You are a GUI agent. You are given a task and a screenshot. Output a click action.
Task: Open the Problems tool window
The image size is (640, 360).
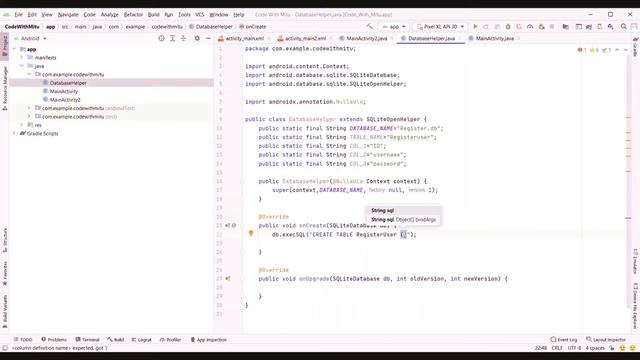tap(54, 340)
